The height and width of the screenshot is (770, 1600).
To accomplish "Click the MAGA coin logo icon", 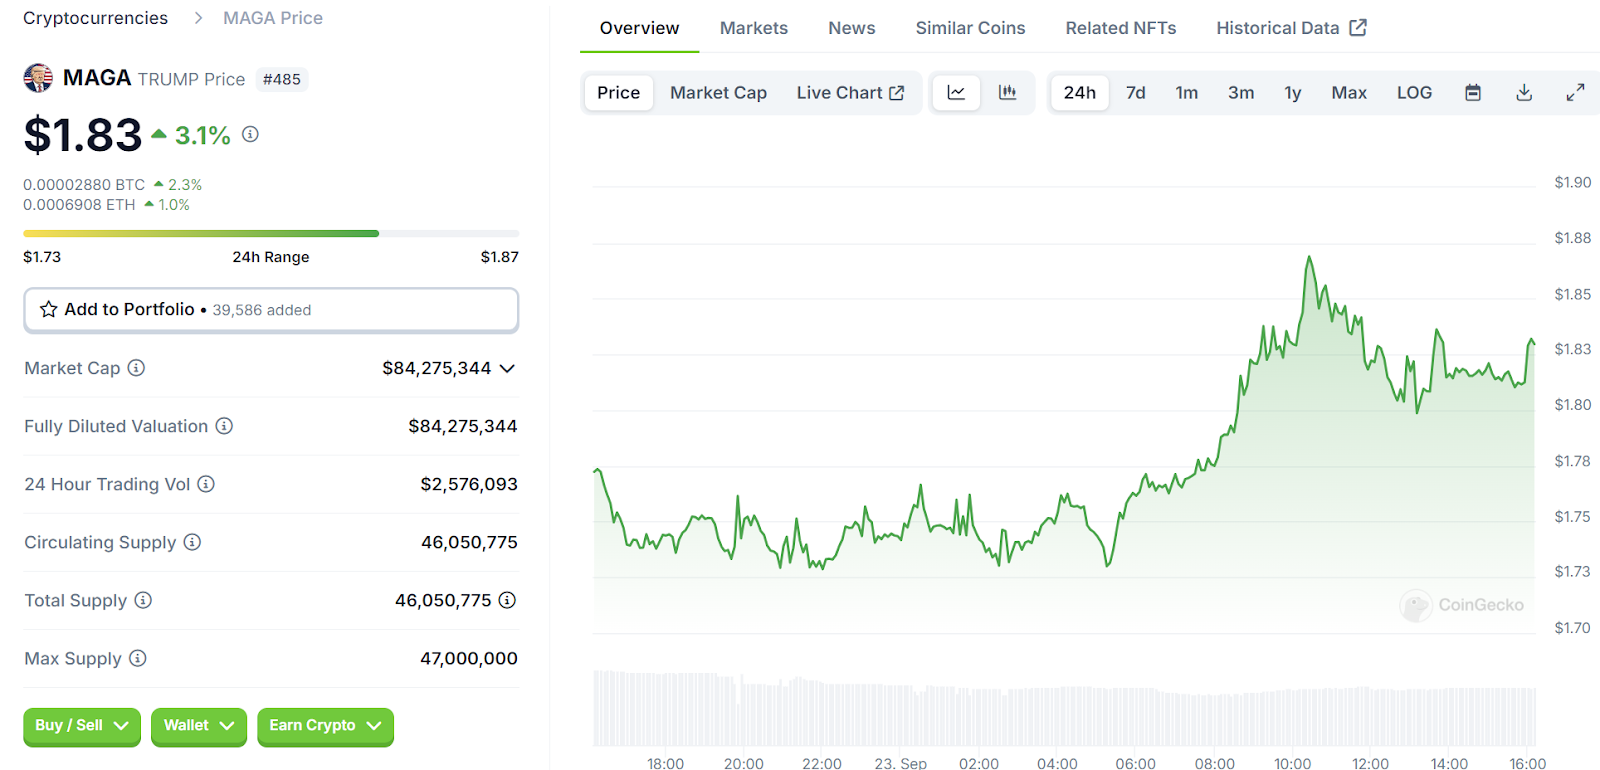I will (38, 78).
